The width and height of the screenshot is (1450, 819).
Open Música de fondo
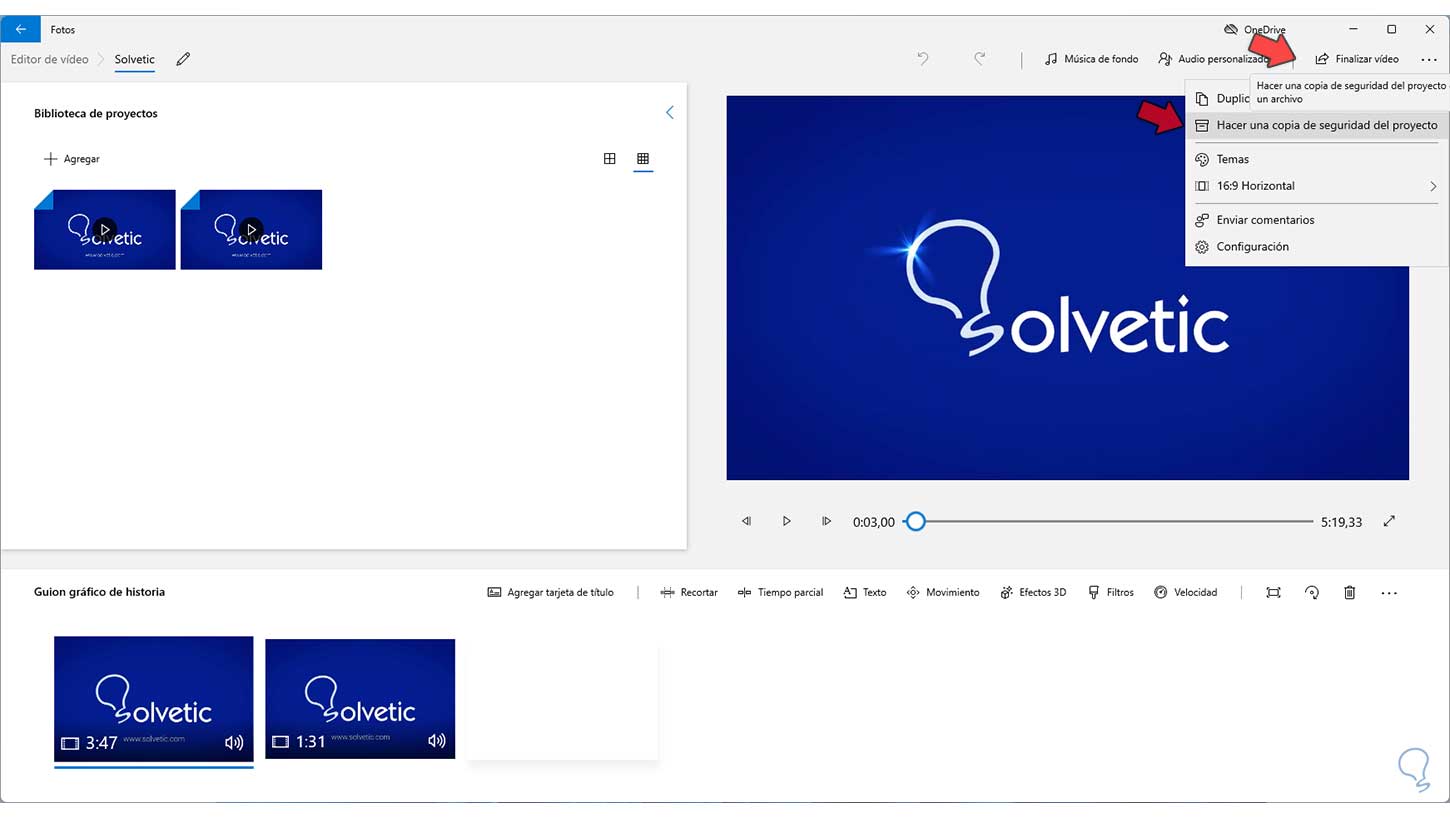[1091, 59]
